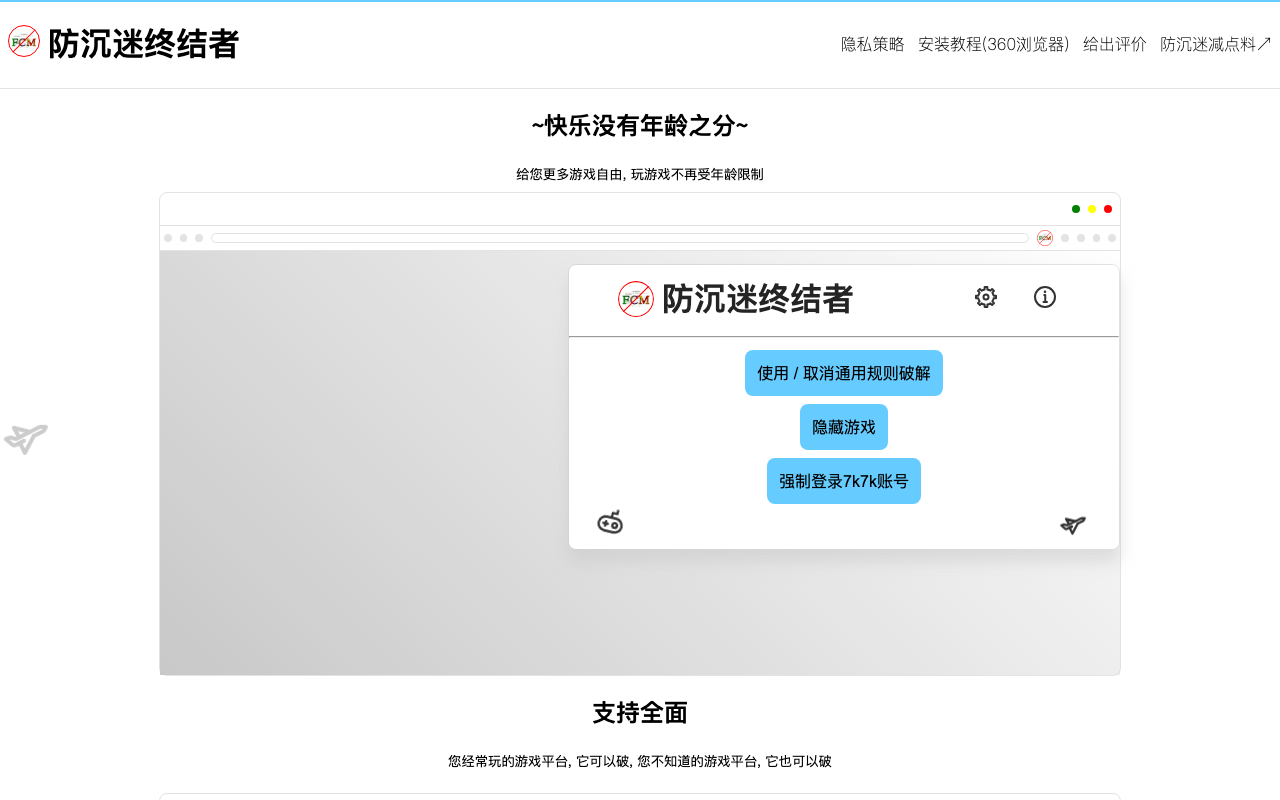Screen dimensions: 1280x800
Task: Click the paper plane icon at left edge
Action: pyautogui.click(x=26, y=438)
